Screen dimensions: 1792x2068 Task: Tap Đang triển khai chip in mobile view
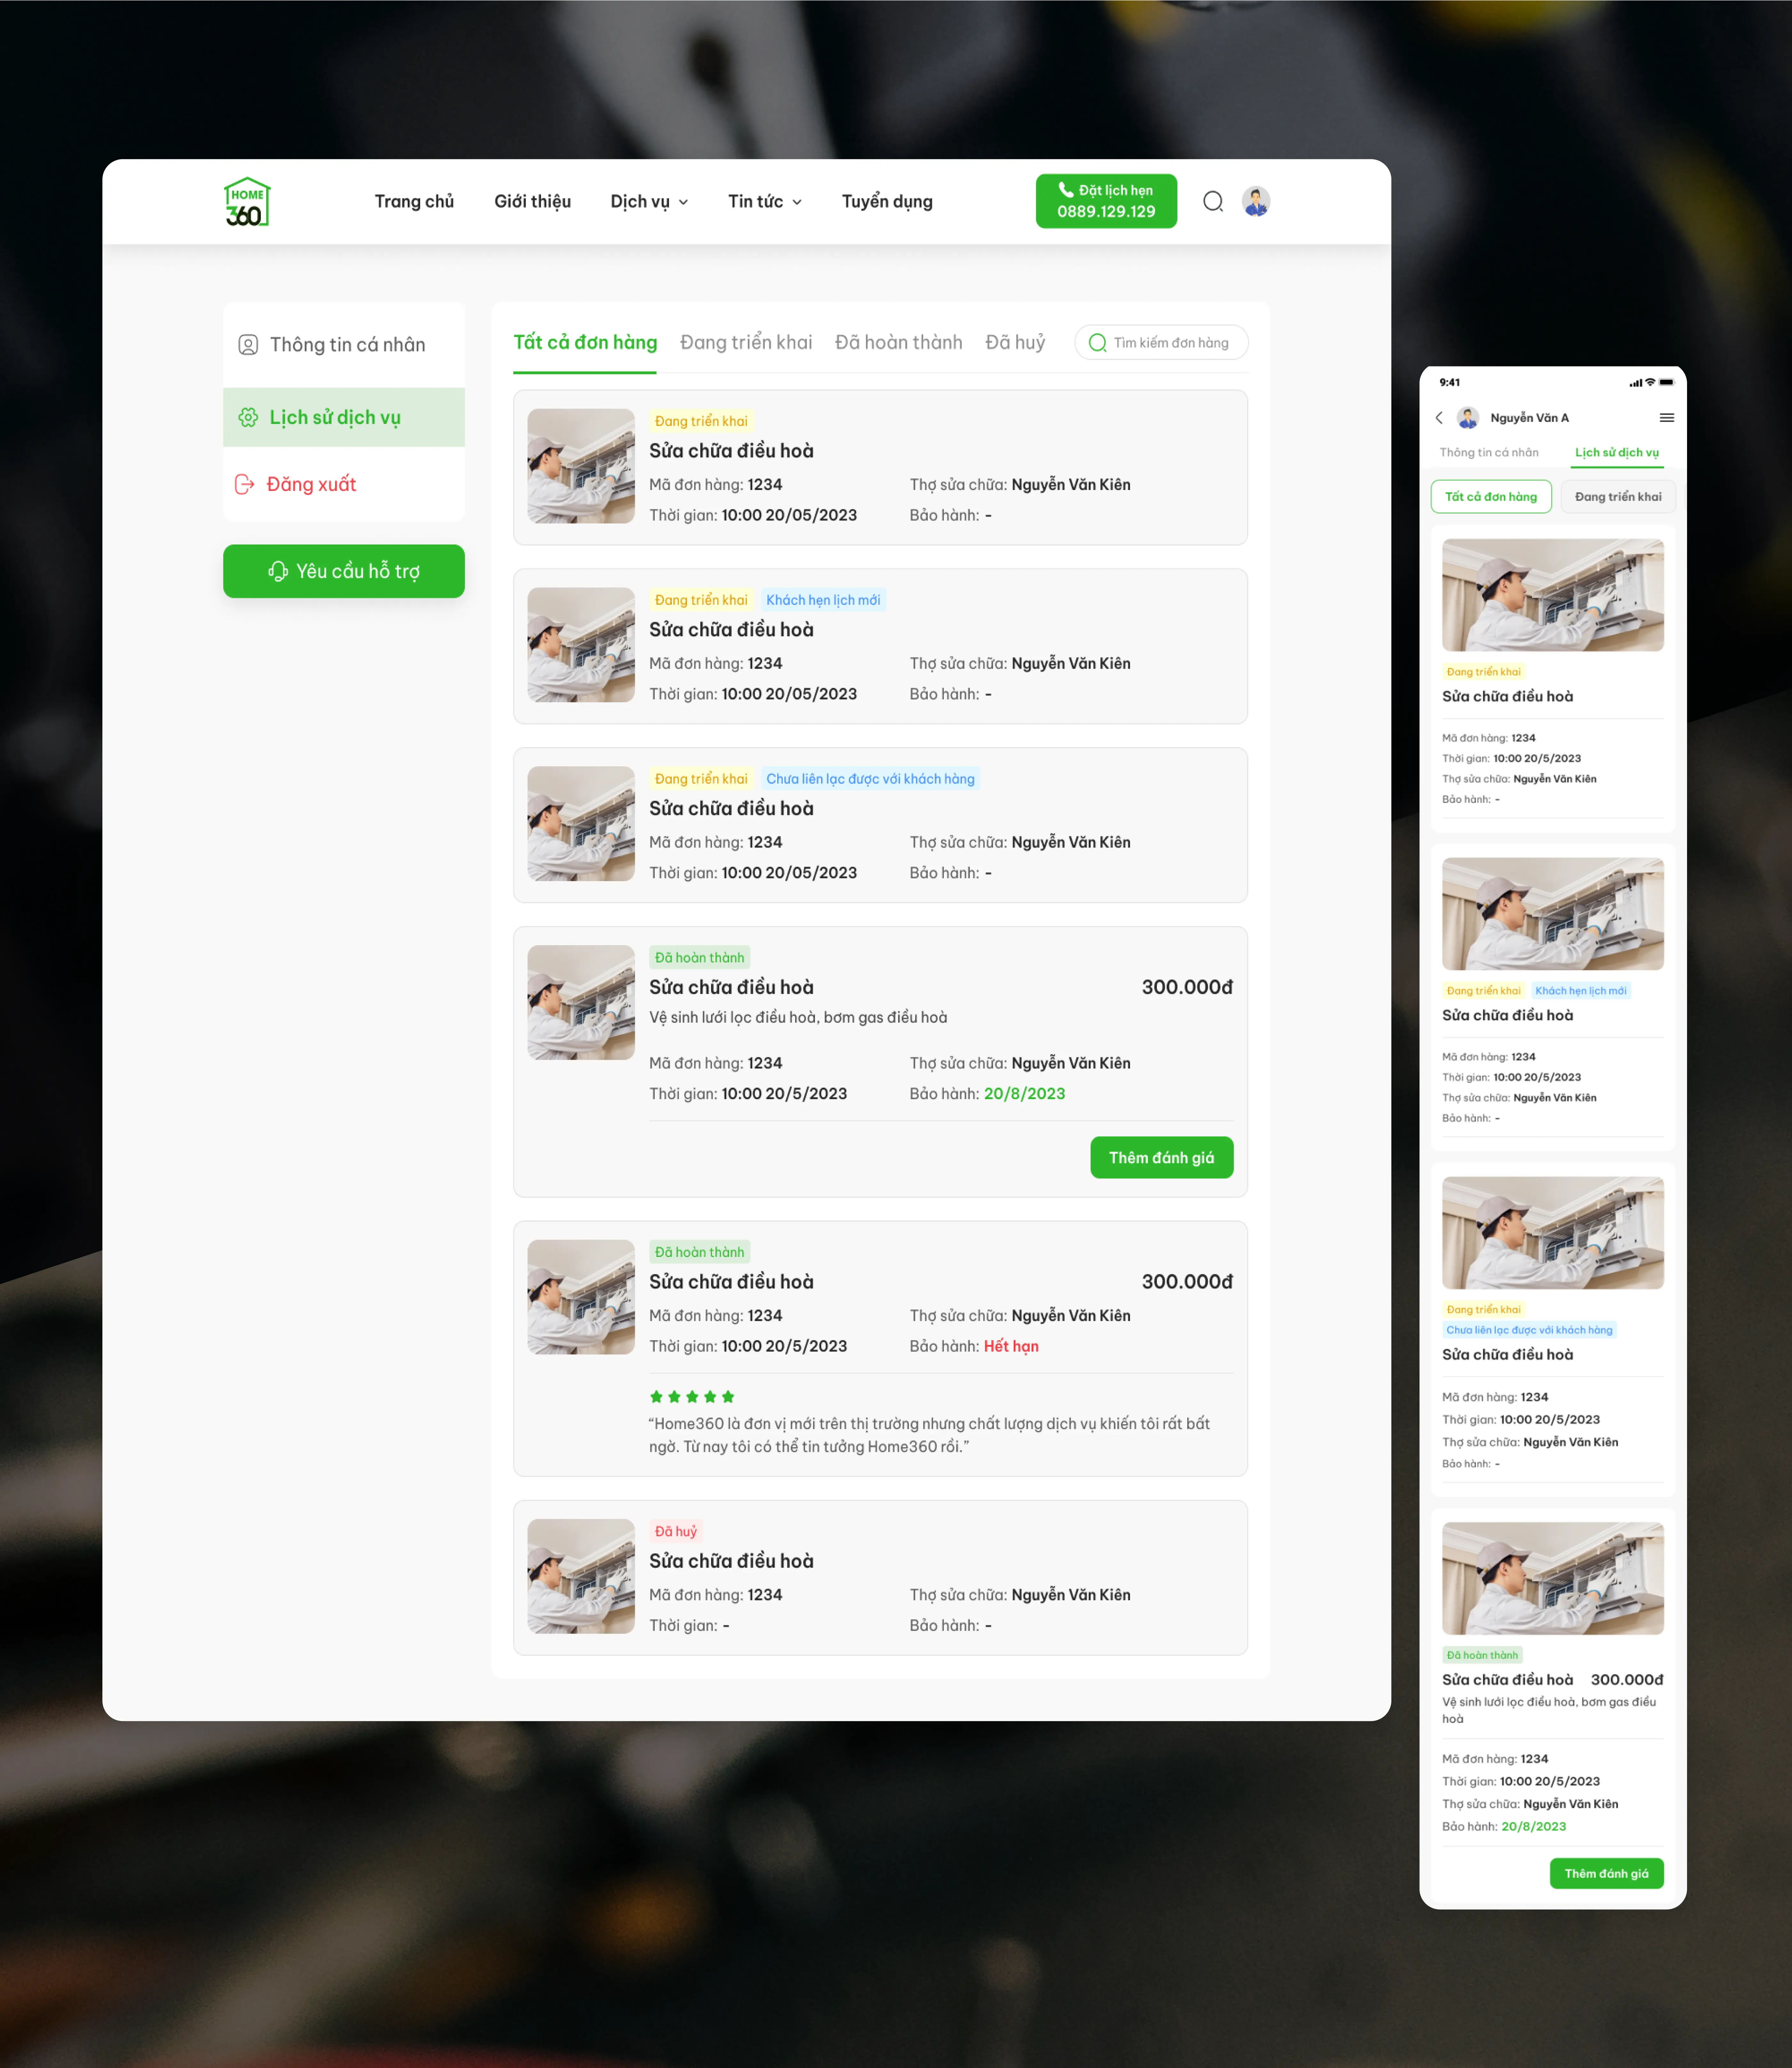point(1618,497)
